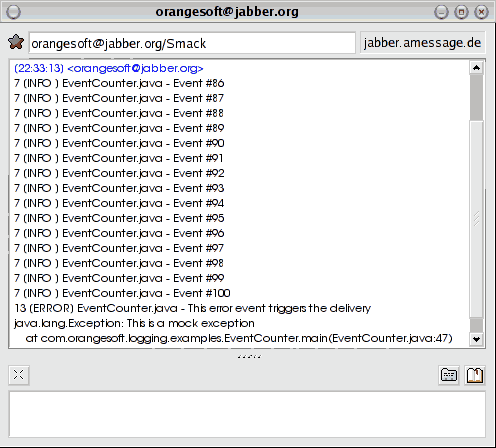Select log line Event #87

[119, 98]
